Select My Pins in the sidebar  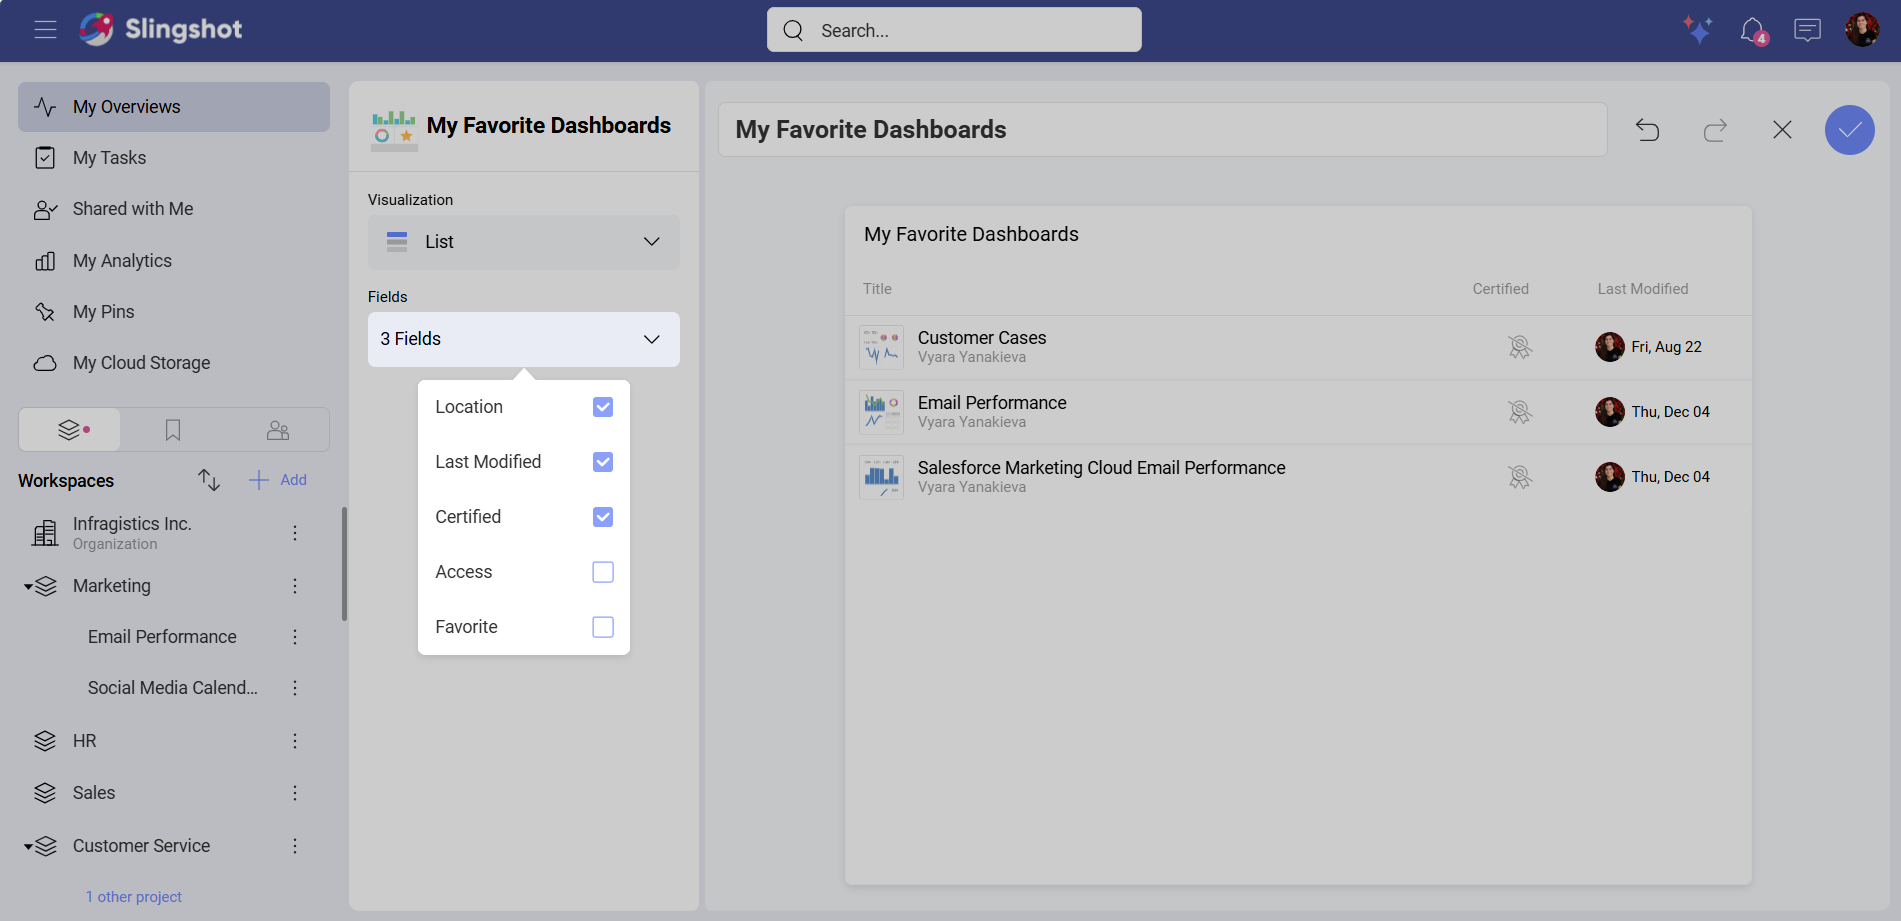coord(103,311)
